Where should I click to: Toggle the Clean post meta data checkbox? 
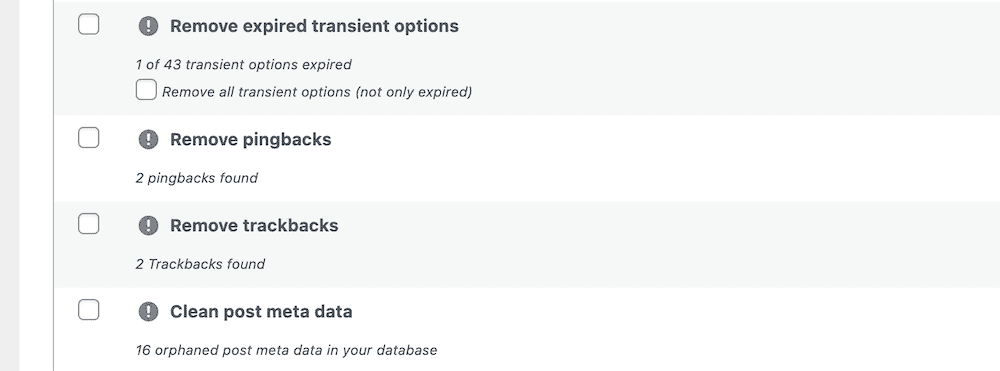click(89, 310)
